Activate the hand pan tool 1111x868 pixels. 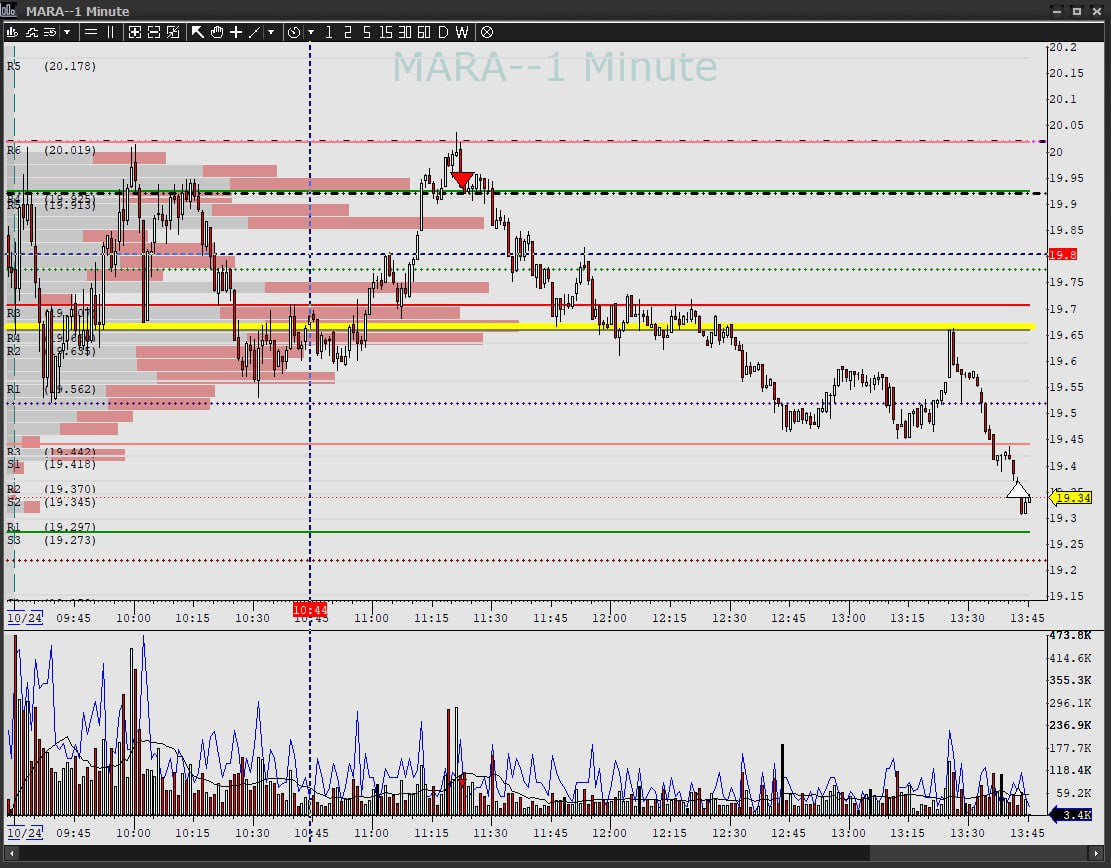(216, 32)
